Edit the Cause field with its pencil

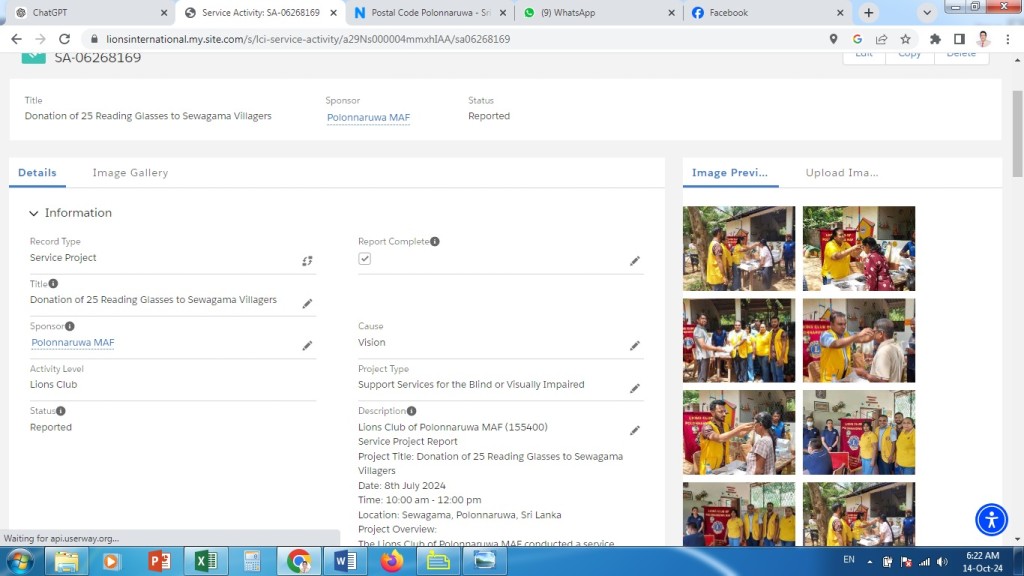coord(635,345)
